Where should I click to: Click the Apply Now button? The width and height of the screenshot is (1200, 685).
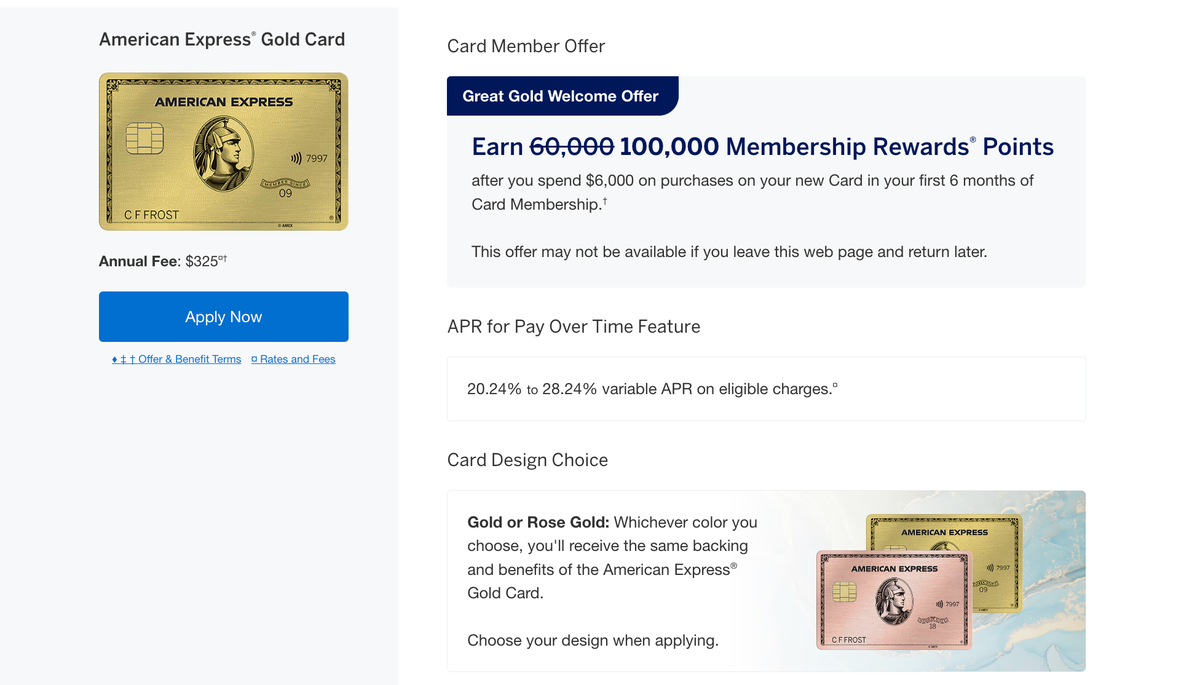(223, 316)
